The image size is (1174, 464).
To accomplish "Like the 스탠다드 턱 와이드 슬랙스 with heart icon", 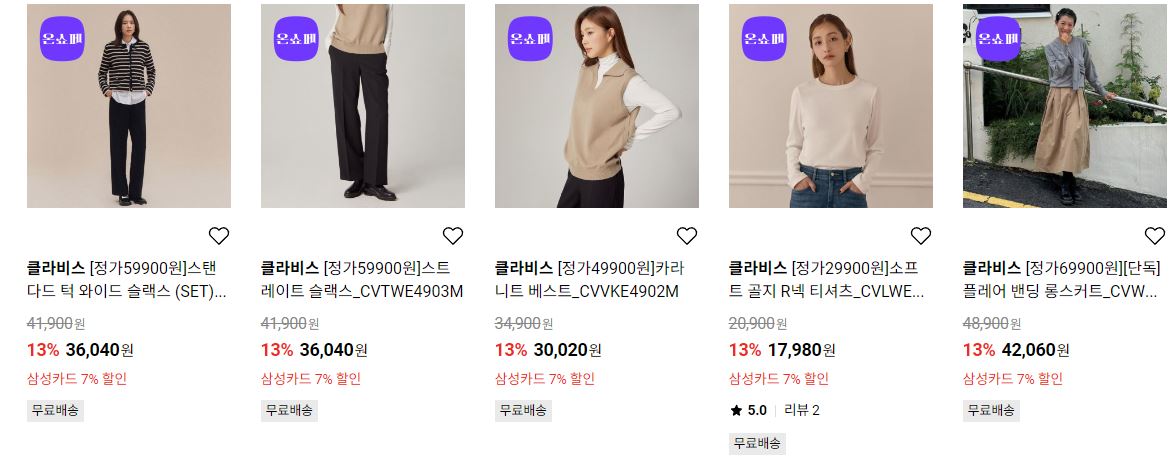I will tap(219, 236).
